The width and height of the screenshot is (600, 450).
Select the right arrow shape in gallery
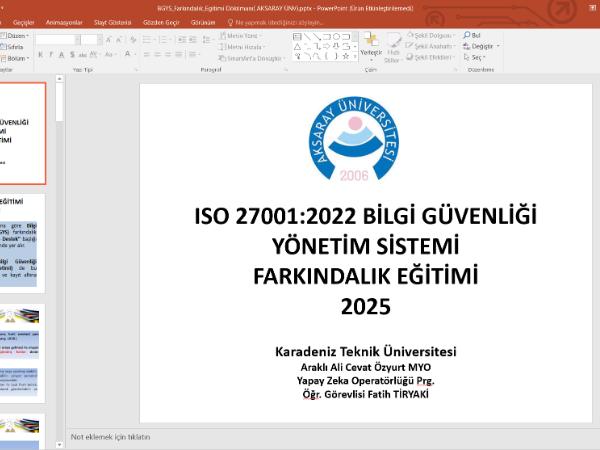(326, 47)
